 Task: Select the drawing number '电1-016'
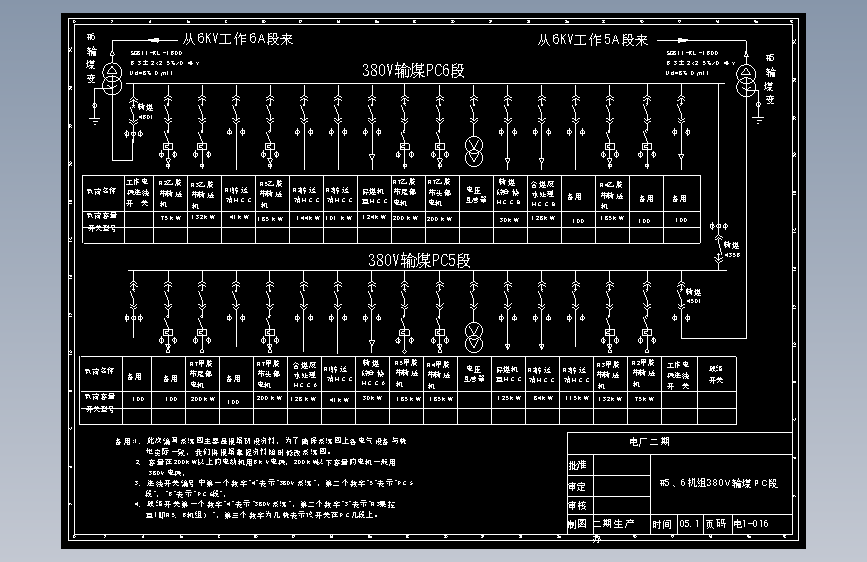pos(751,524)
